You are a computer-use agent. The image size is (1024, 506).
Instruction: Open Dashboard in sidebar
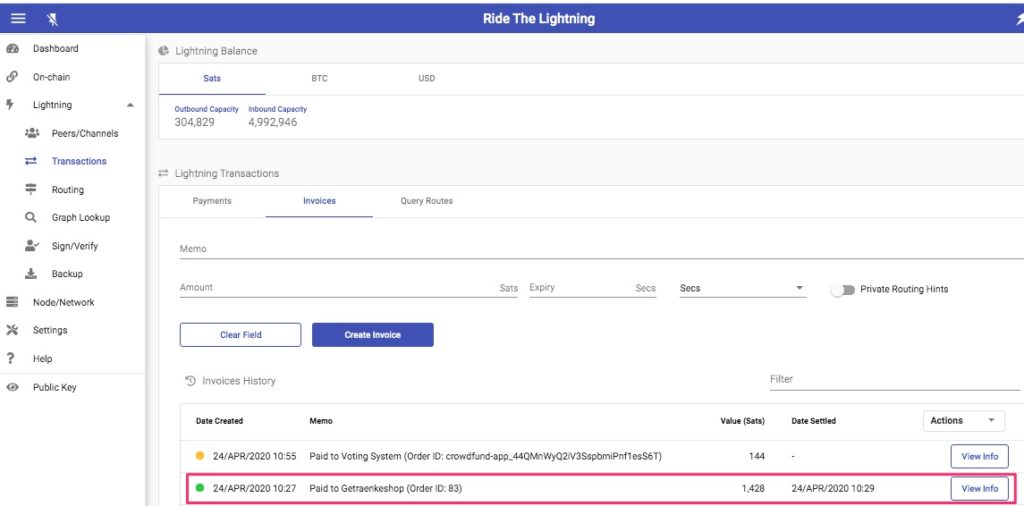56,49
